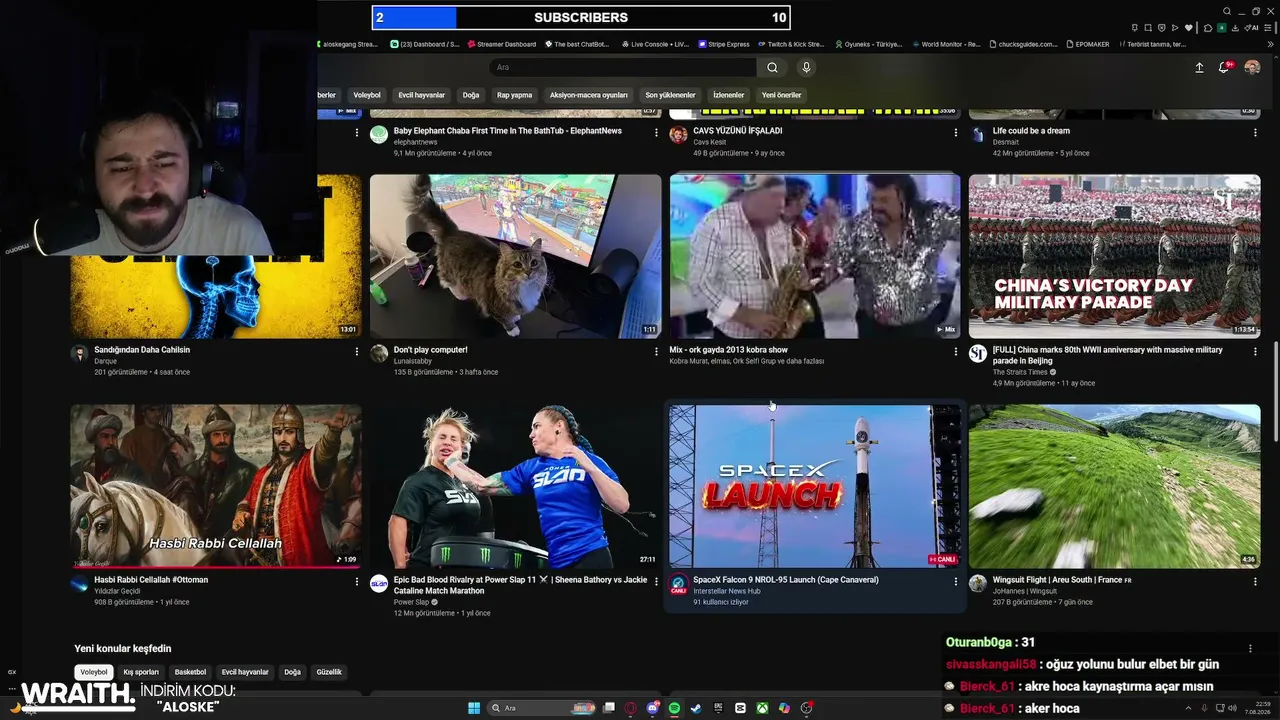This screenshot has height=720, width=1280.
Task: Select the İzlenenler filter chip
Action: point(728,95)
